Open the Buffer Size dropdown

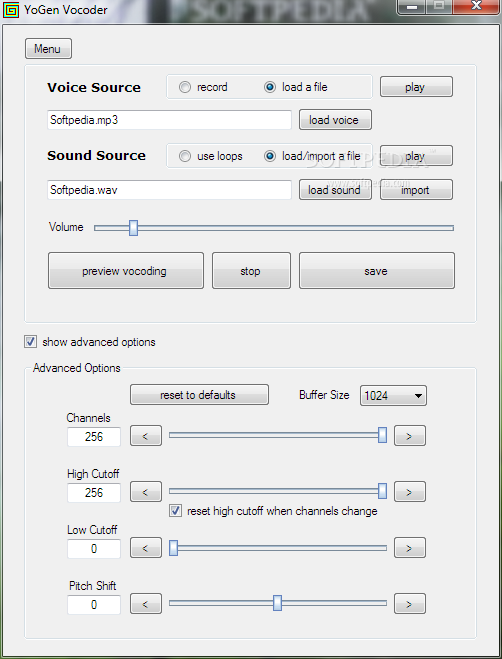click(393, 395)
